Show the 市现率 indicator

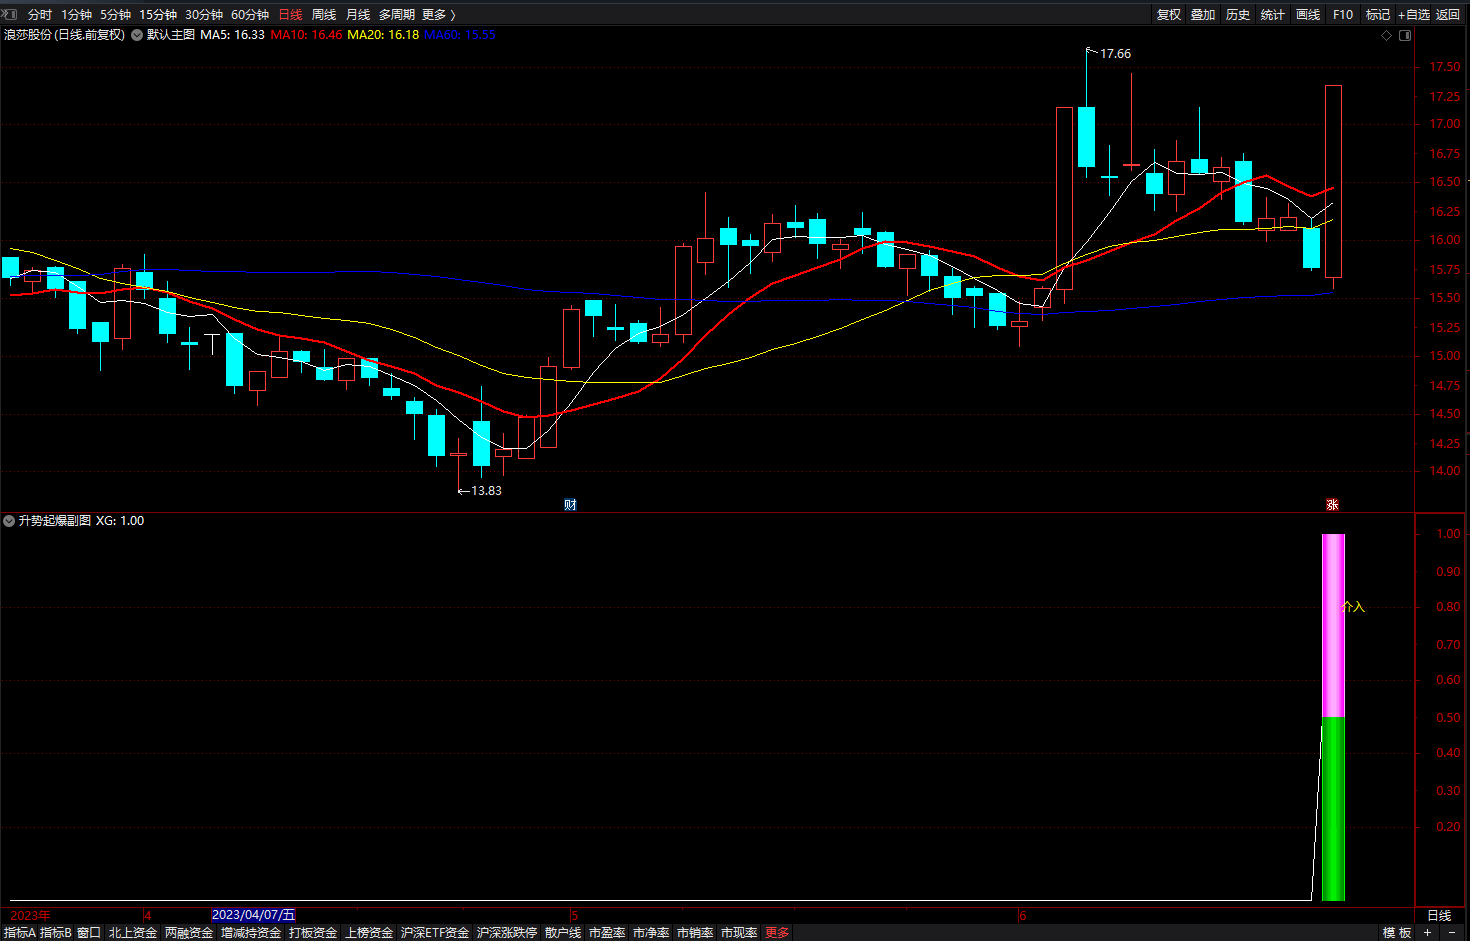pos(739,933)
